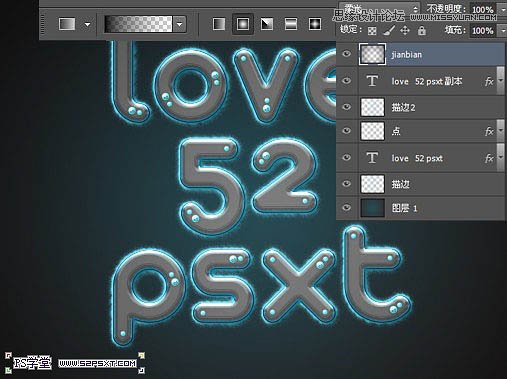Hide the love 52 psxt text layer
Image resolution: width=507 pixels, height=379 pixels.
[x=347, y=157]
